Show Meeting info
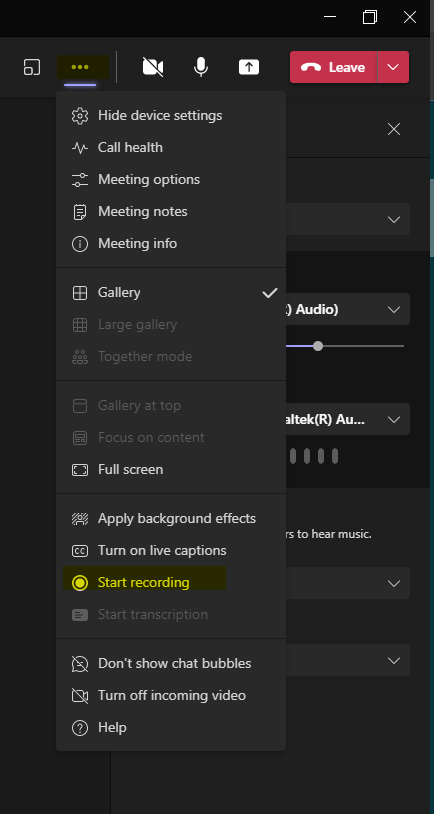434x814 pixels. (171, 243)
